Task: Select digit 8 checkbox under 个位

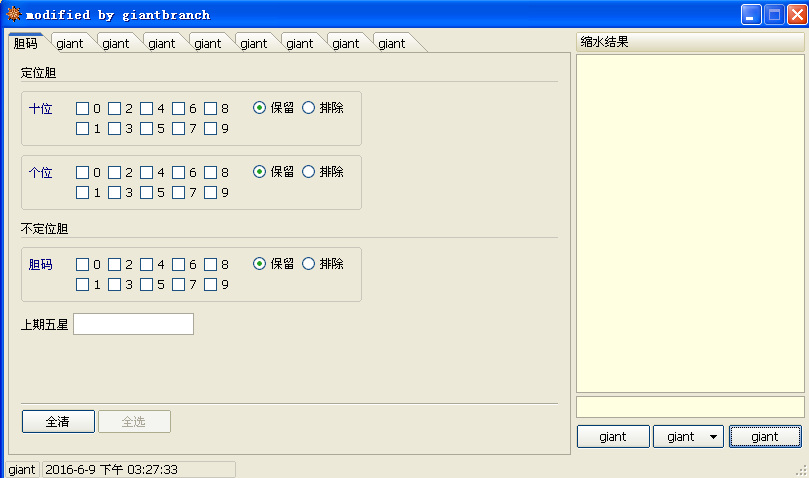Action: coord(211,172)
